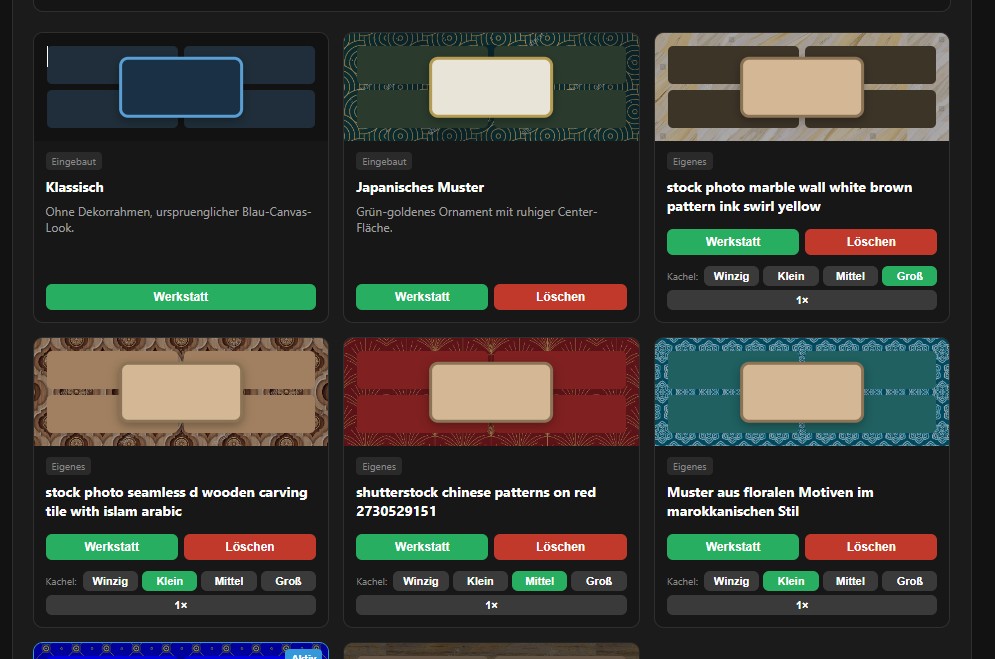
Task: Select Groß tile size for marble wall
Action: pos(909,277)
